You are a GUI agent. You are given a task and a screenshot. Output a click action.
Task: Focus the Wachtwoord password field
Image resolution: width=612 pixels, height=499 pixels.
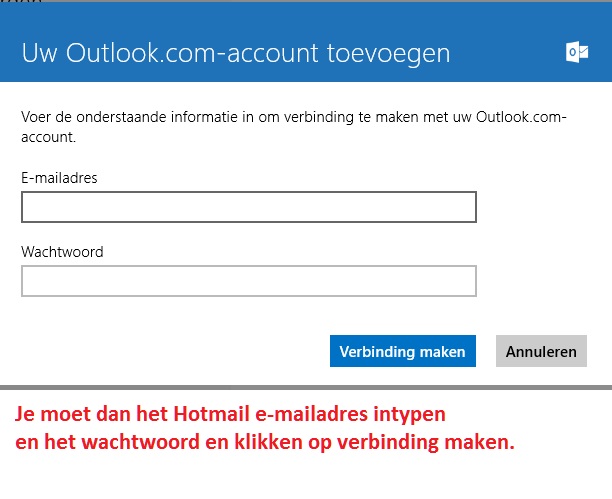pos(249,281)
